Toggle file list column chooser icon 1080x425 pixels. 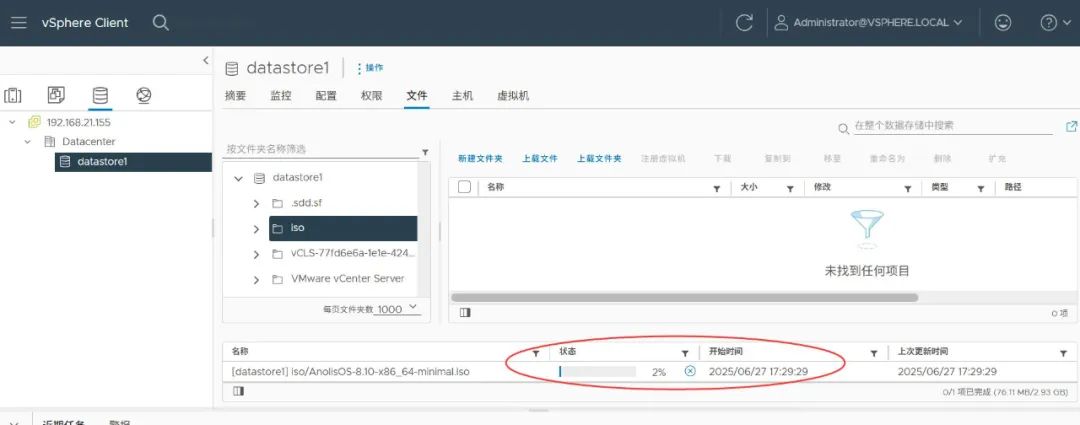(x=465, y=313)
